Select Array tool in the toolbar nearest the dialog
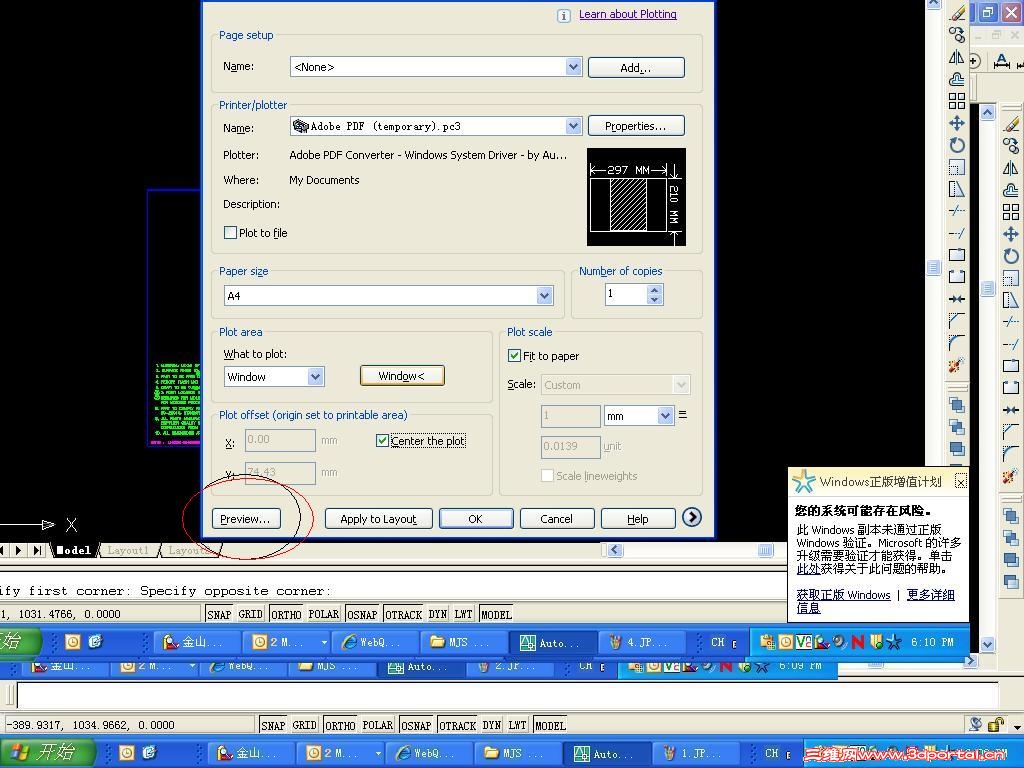This screenshot has width=1024, height=768. (x=957, y=101)
